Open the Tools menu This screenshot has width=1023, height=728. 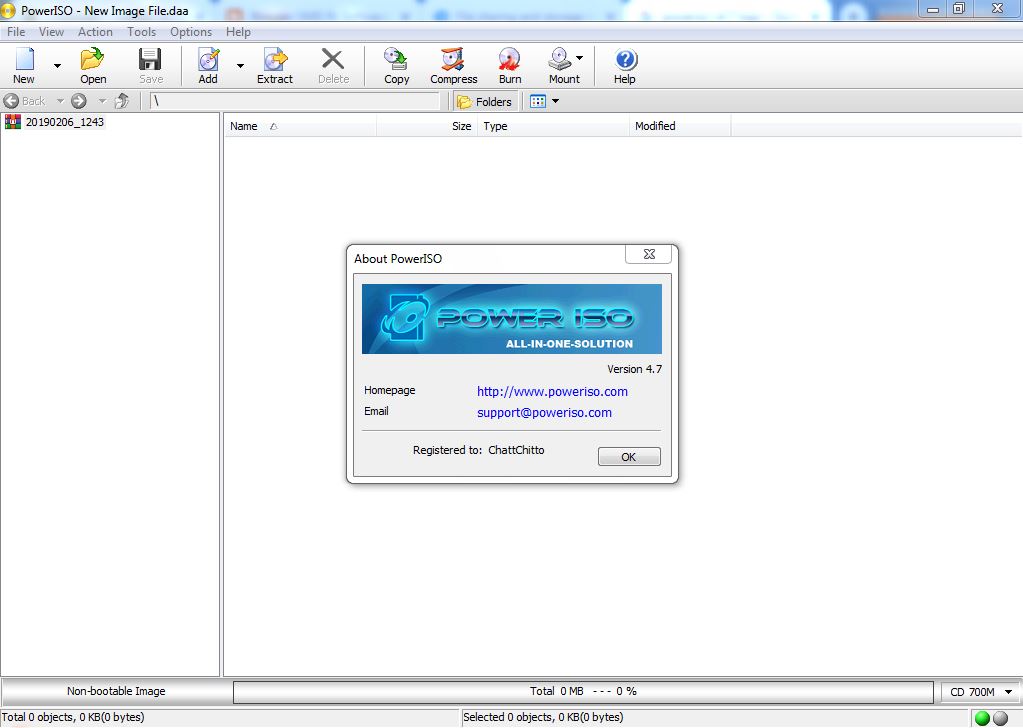[141, 31]
